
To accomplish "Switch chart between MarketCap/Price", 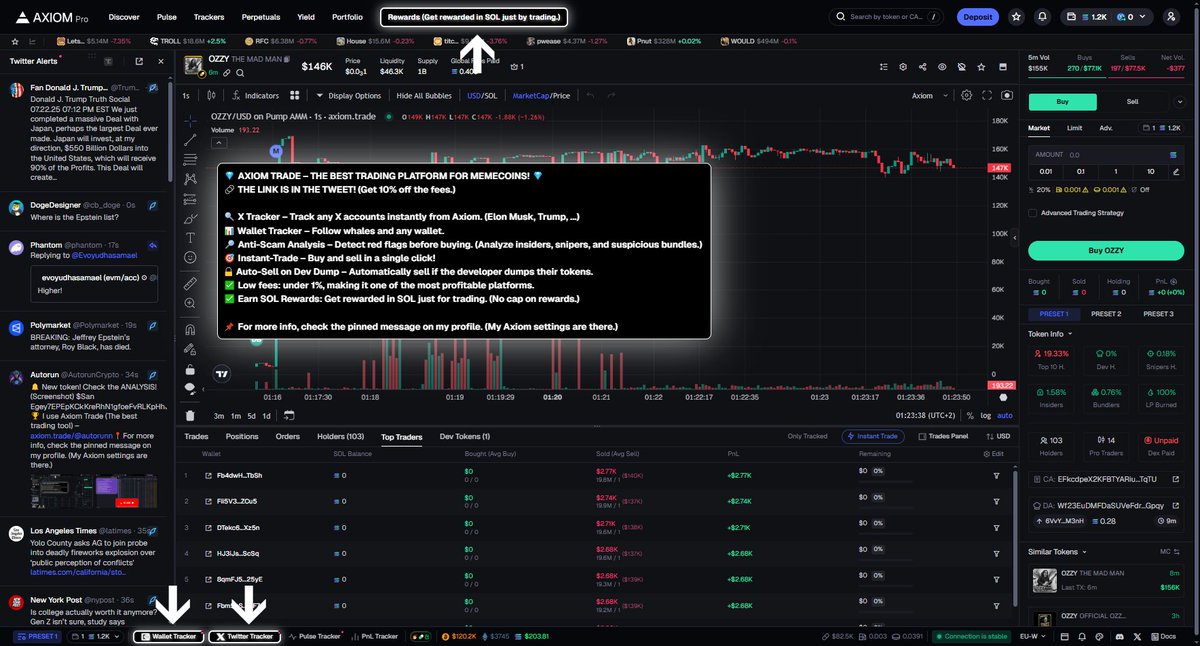I will click(x=541, y=96).
